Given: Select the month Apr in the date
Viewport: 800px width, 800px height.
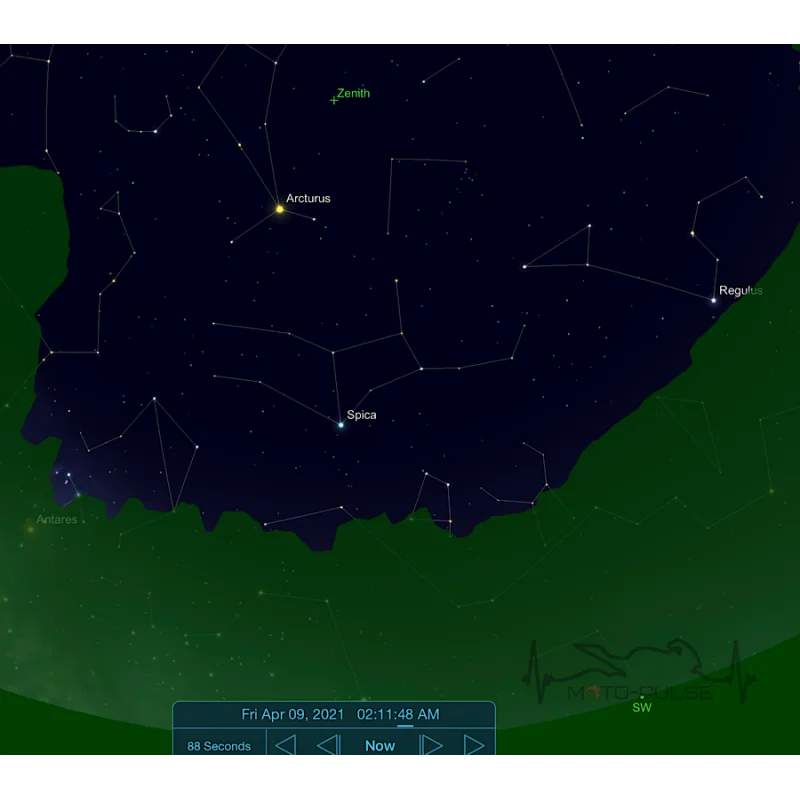Looking at the screenshot, I should coord(271,714).
